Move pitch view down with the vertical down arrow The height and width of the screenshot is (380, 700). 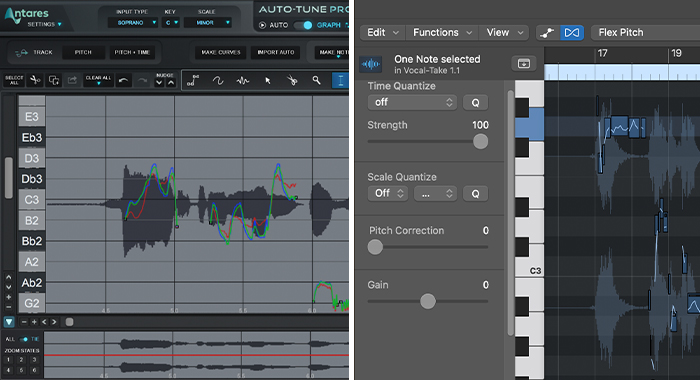pos(8,287)
